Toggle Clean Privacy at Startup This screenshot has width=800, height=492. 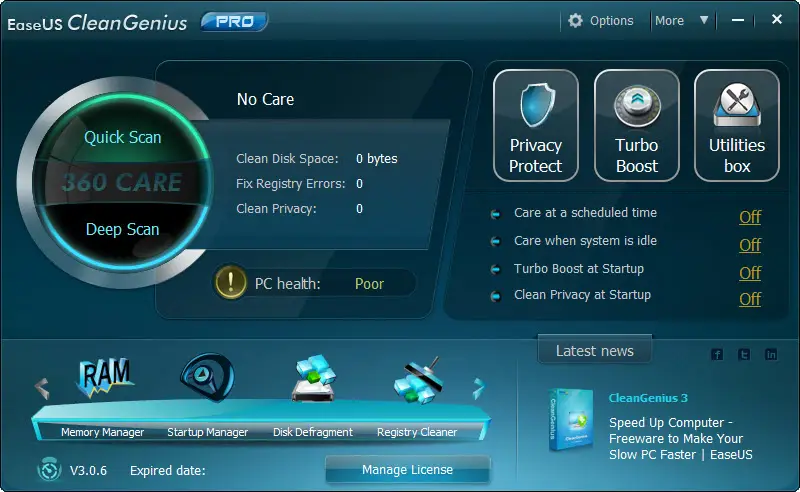750,300
